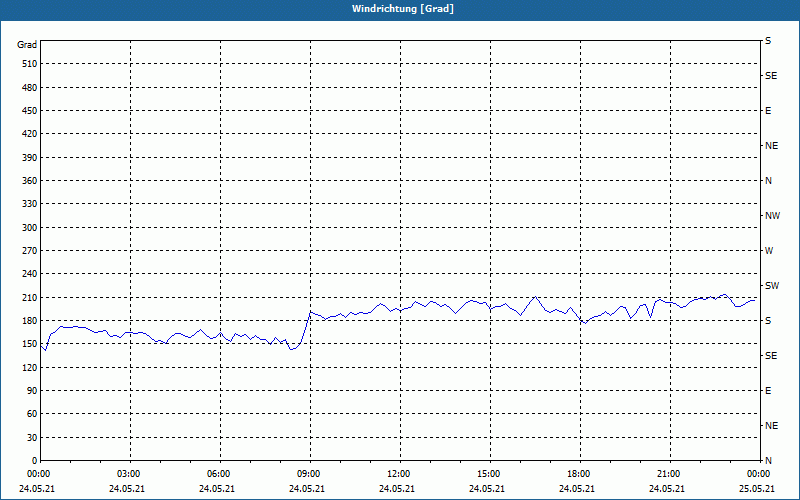Select the 120 y-axis tick label

point(30,367)
